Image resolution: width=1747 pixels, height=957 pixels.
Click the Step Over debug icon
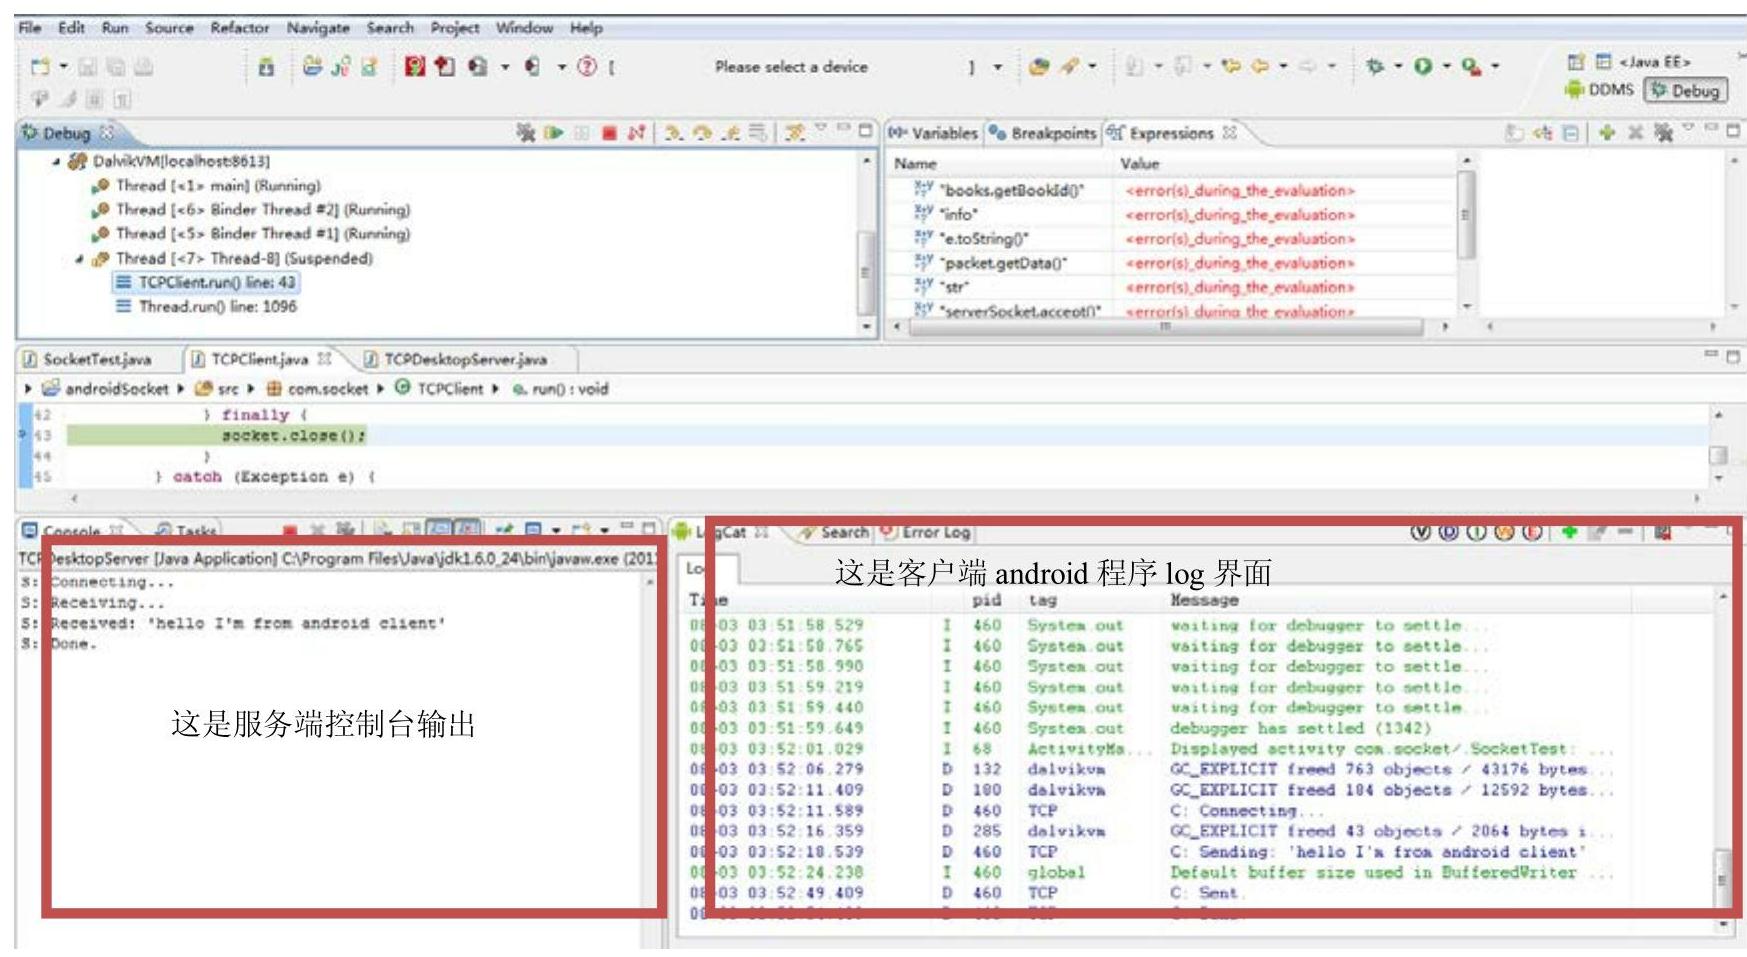click(703, 133)
